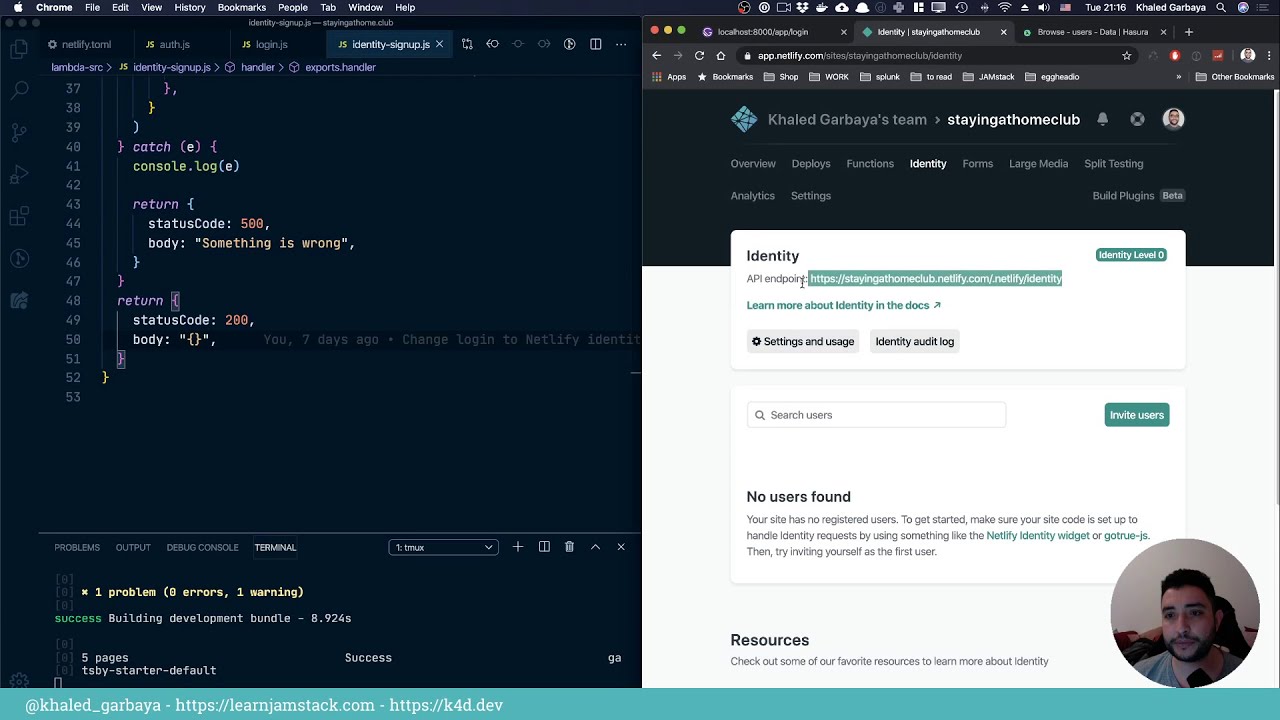1280x720 pixels.
Task: Open Chrome's three-dot menu
Action: [x=1267, y=56]
